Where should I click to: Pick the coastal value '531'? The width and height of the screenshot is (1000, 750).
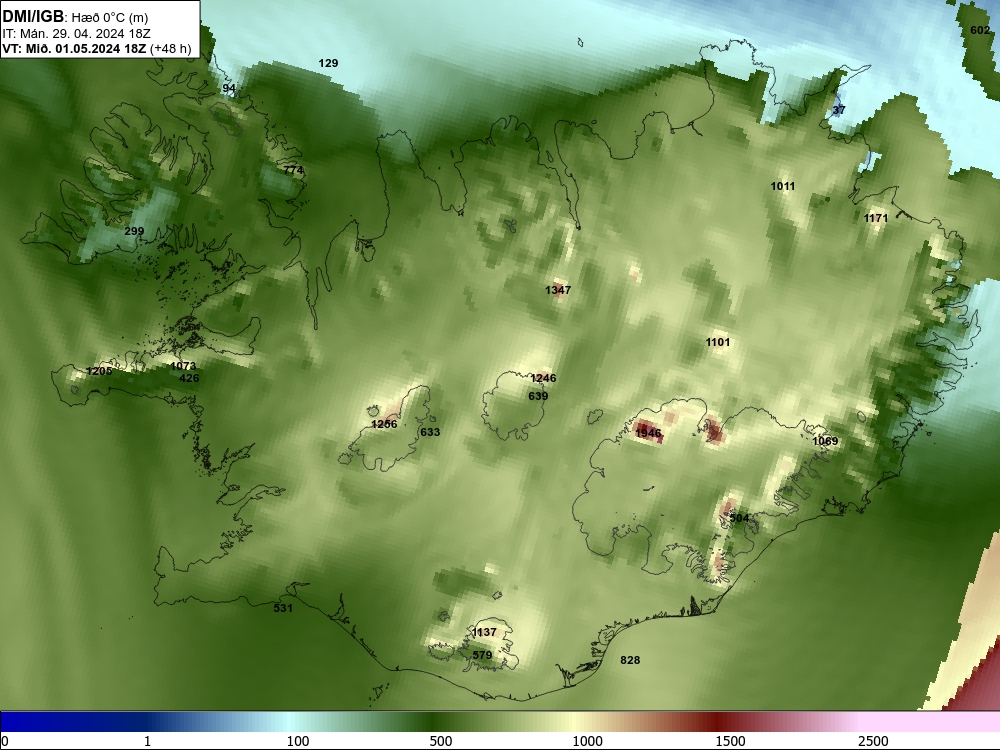click(283, 608)
